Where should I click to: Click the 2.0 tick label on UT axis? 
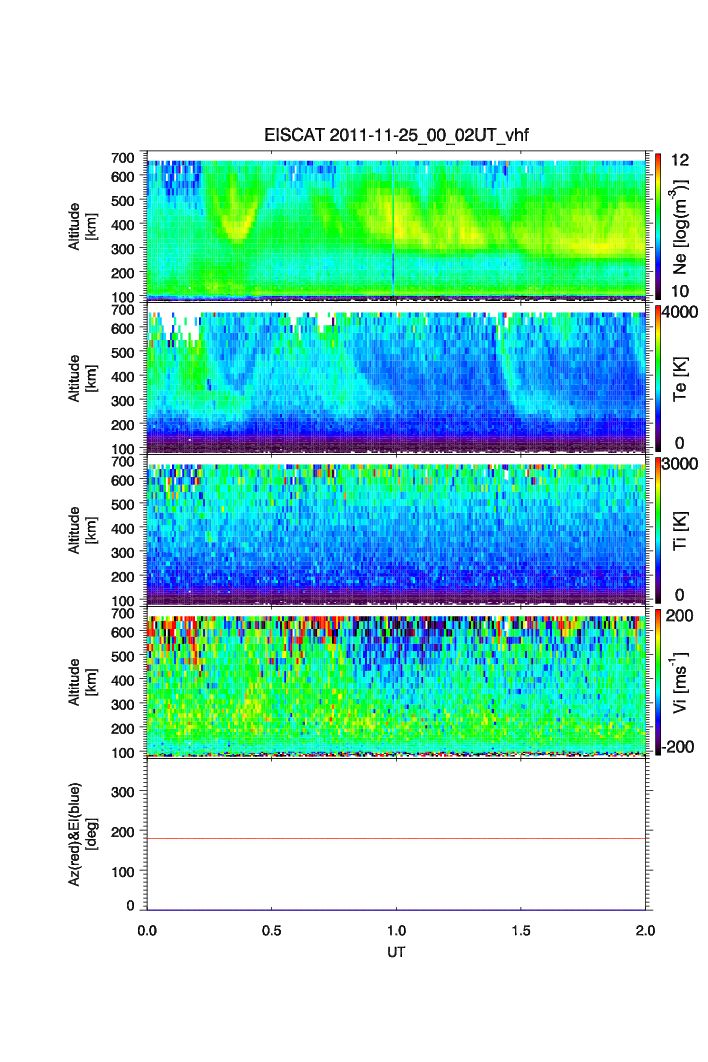point(646,931)
